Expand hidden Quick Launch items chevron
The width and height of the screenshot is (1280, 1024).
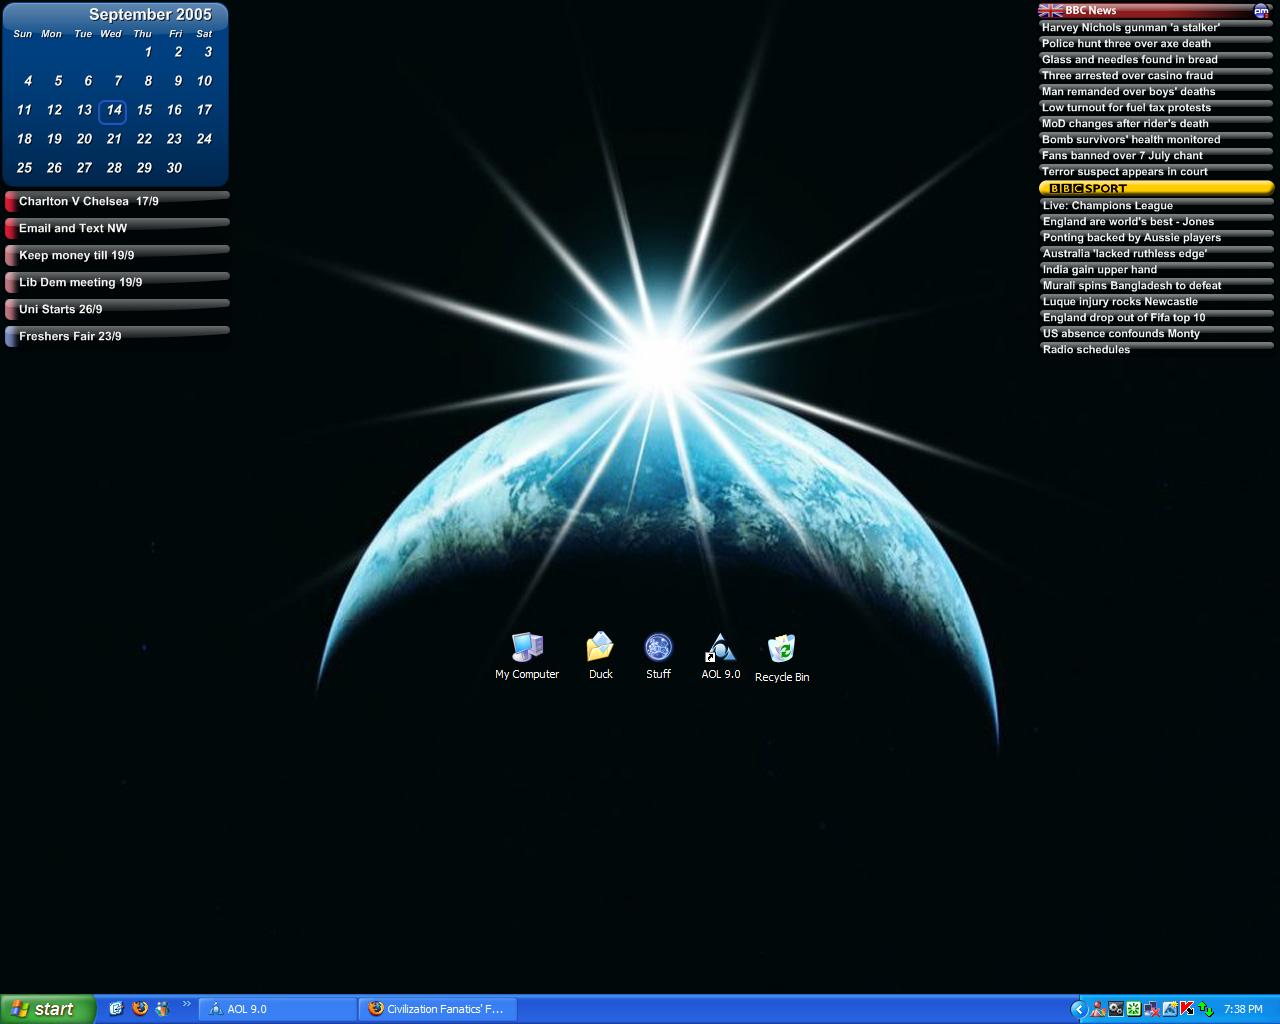coord(186,1004)
